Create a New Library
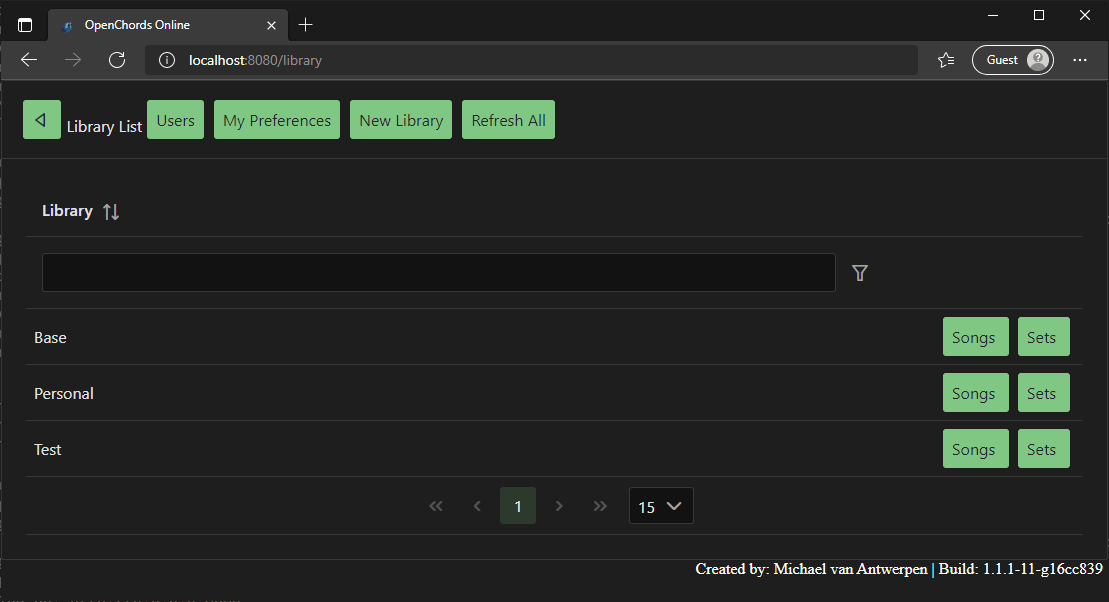This screenshot has width=1109, height=602. [x=400, y=119]
